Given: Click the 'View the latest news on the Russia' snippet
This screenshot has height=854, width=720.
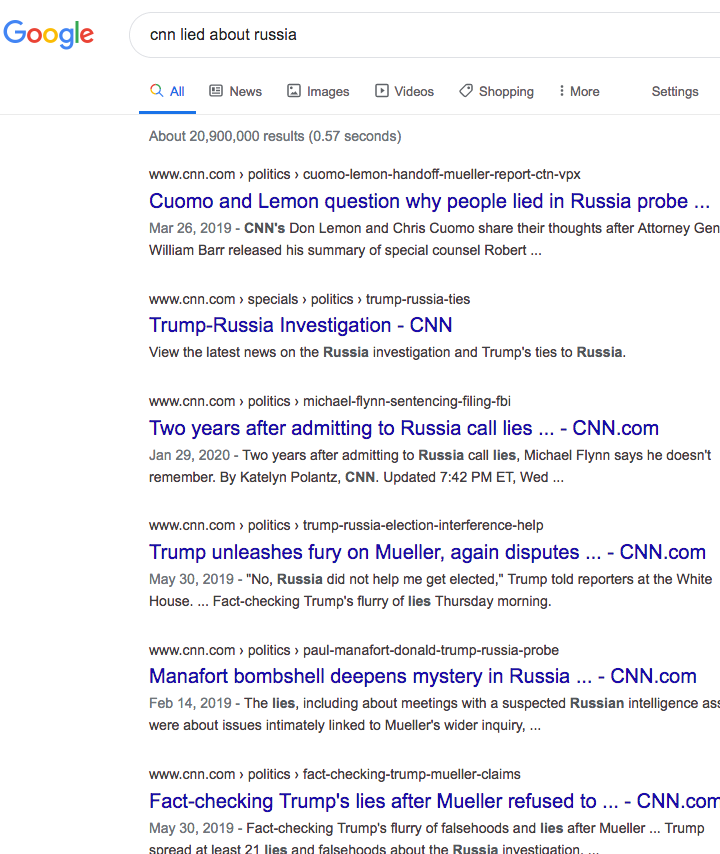Looking at the screenshot, I should [x=387, y=352].
